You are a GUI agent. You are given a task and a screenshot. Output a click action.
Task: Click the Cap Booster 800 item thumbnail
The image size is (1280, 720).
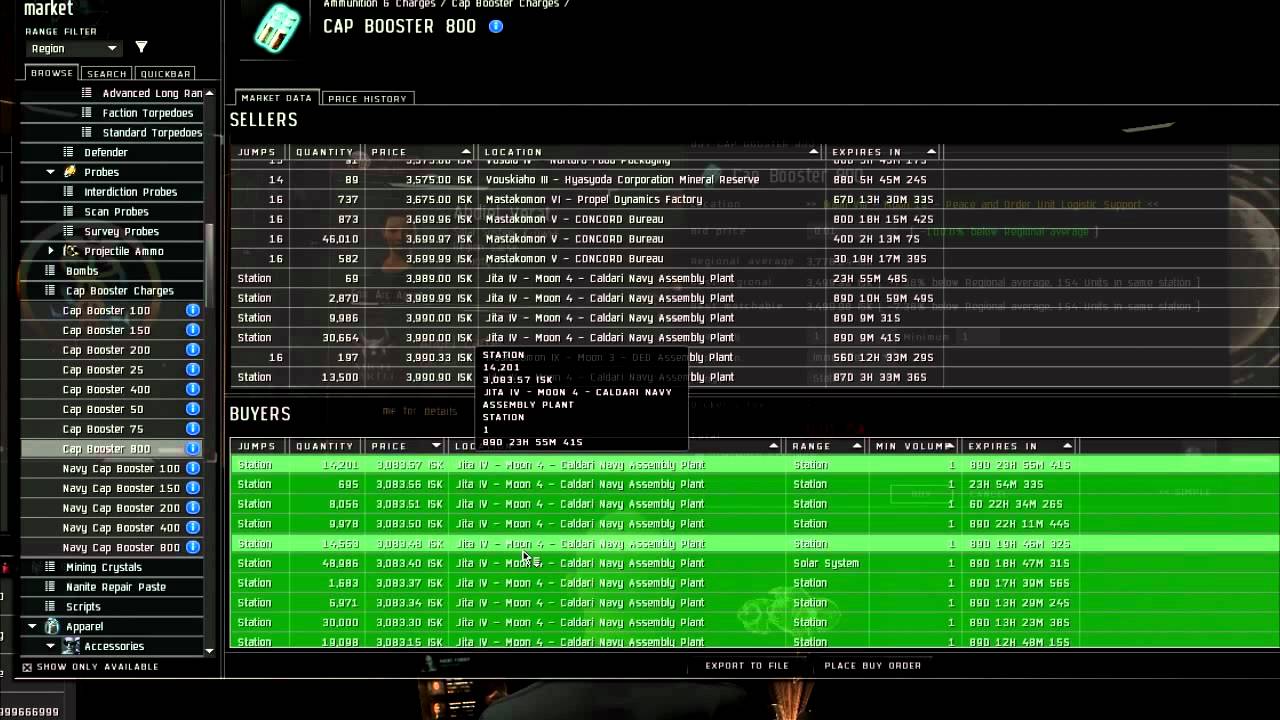click(276, 28)
